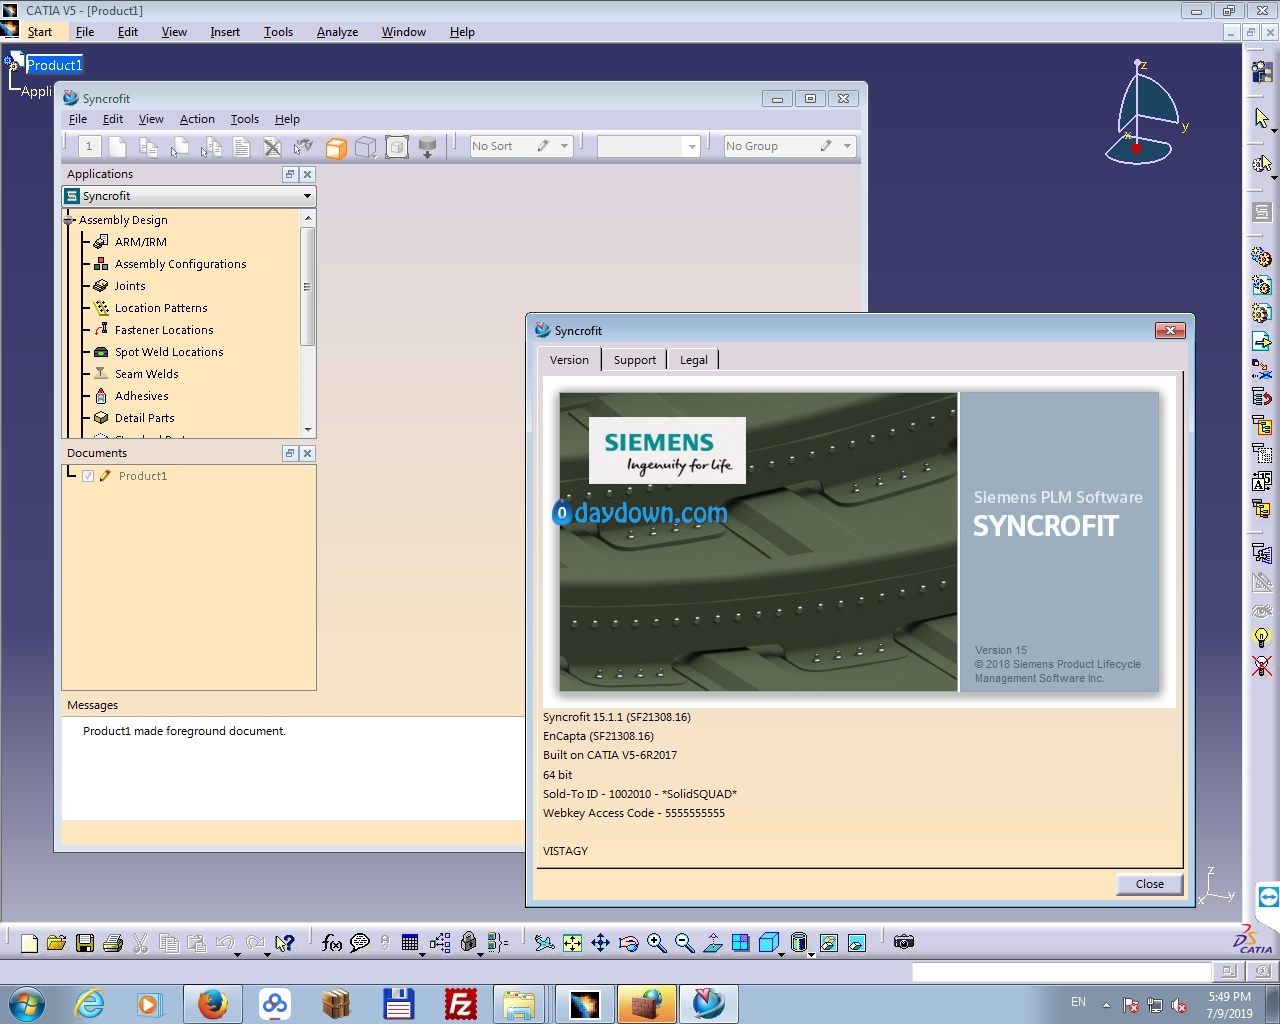Image resolution: width=1280 pixels, height=1024 pixels.
Task: Select Spot Weld Locations tree item
Action: pos(169,352)
